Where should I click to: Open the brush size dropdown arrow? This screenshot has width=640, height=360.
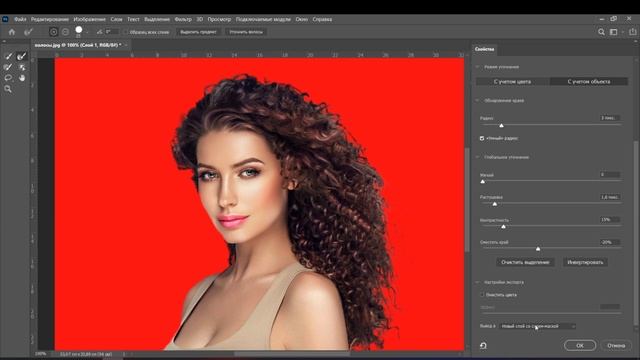coord(87,32)
